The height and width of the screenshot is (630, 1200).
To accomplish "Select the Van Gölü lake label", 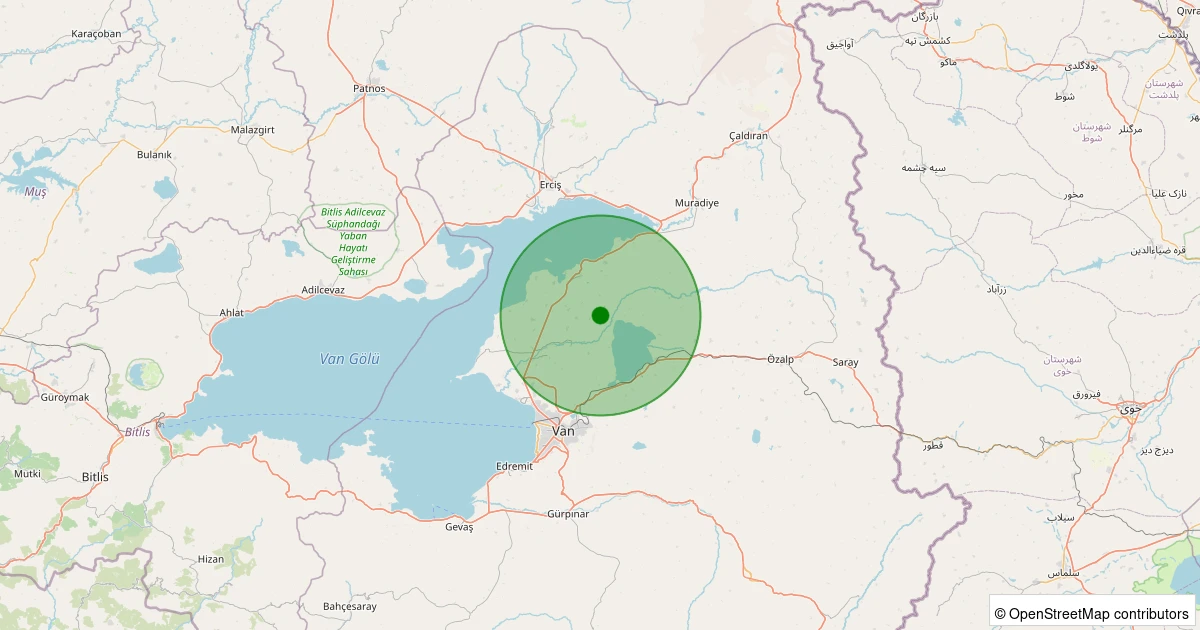I will 350,359.
